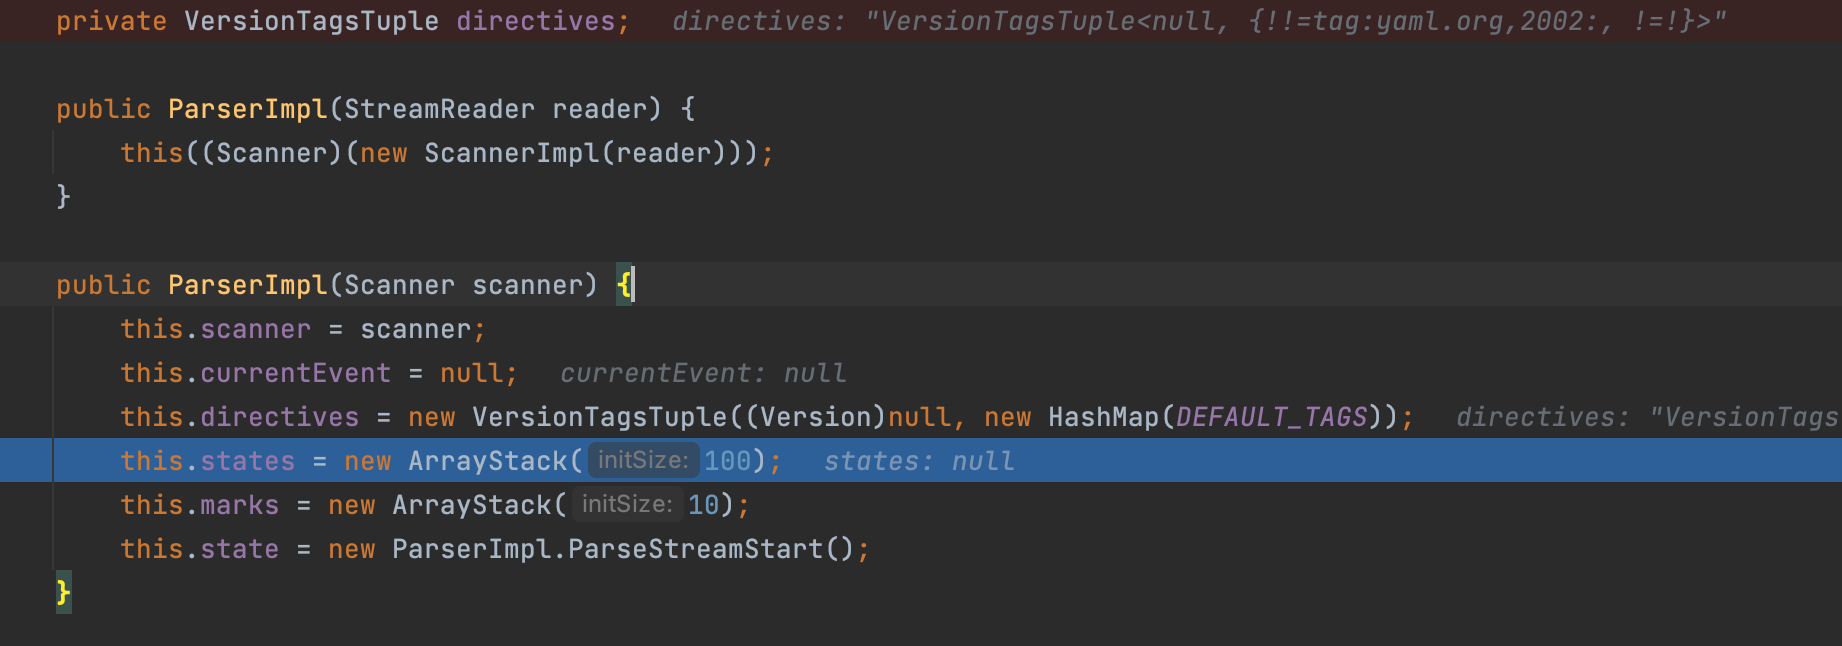Click the highlighted opening brace after scanner
Screen dimensions: 1842x646
pyautogui.click(x=624, y=285)
